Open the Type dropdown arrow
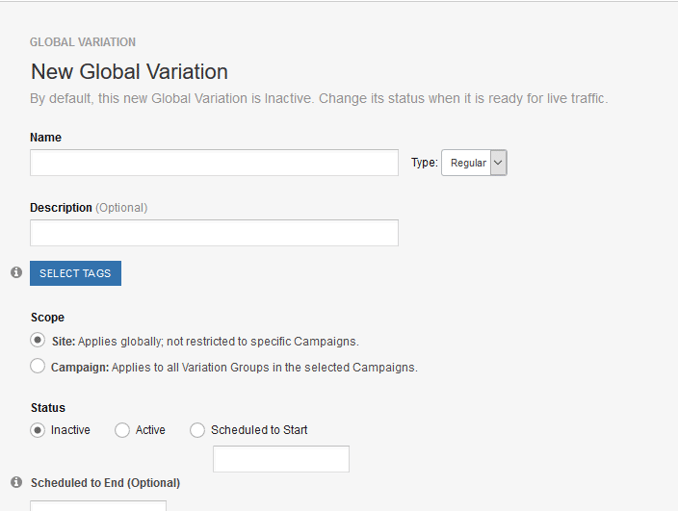The width and height of the screenshot is (678, 511). (498, 163)
